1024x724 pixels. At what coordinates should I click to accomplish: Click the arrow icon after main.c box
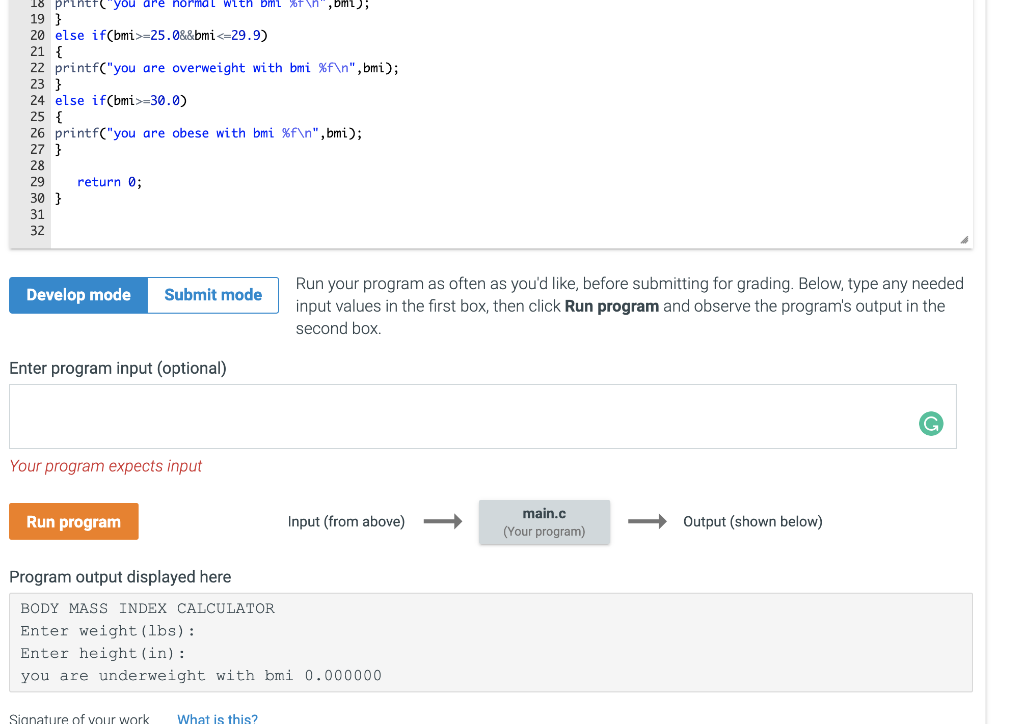point(646,521)
